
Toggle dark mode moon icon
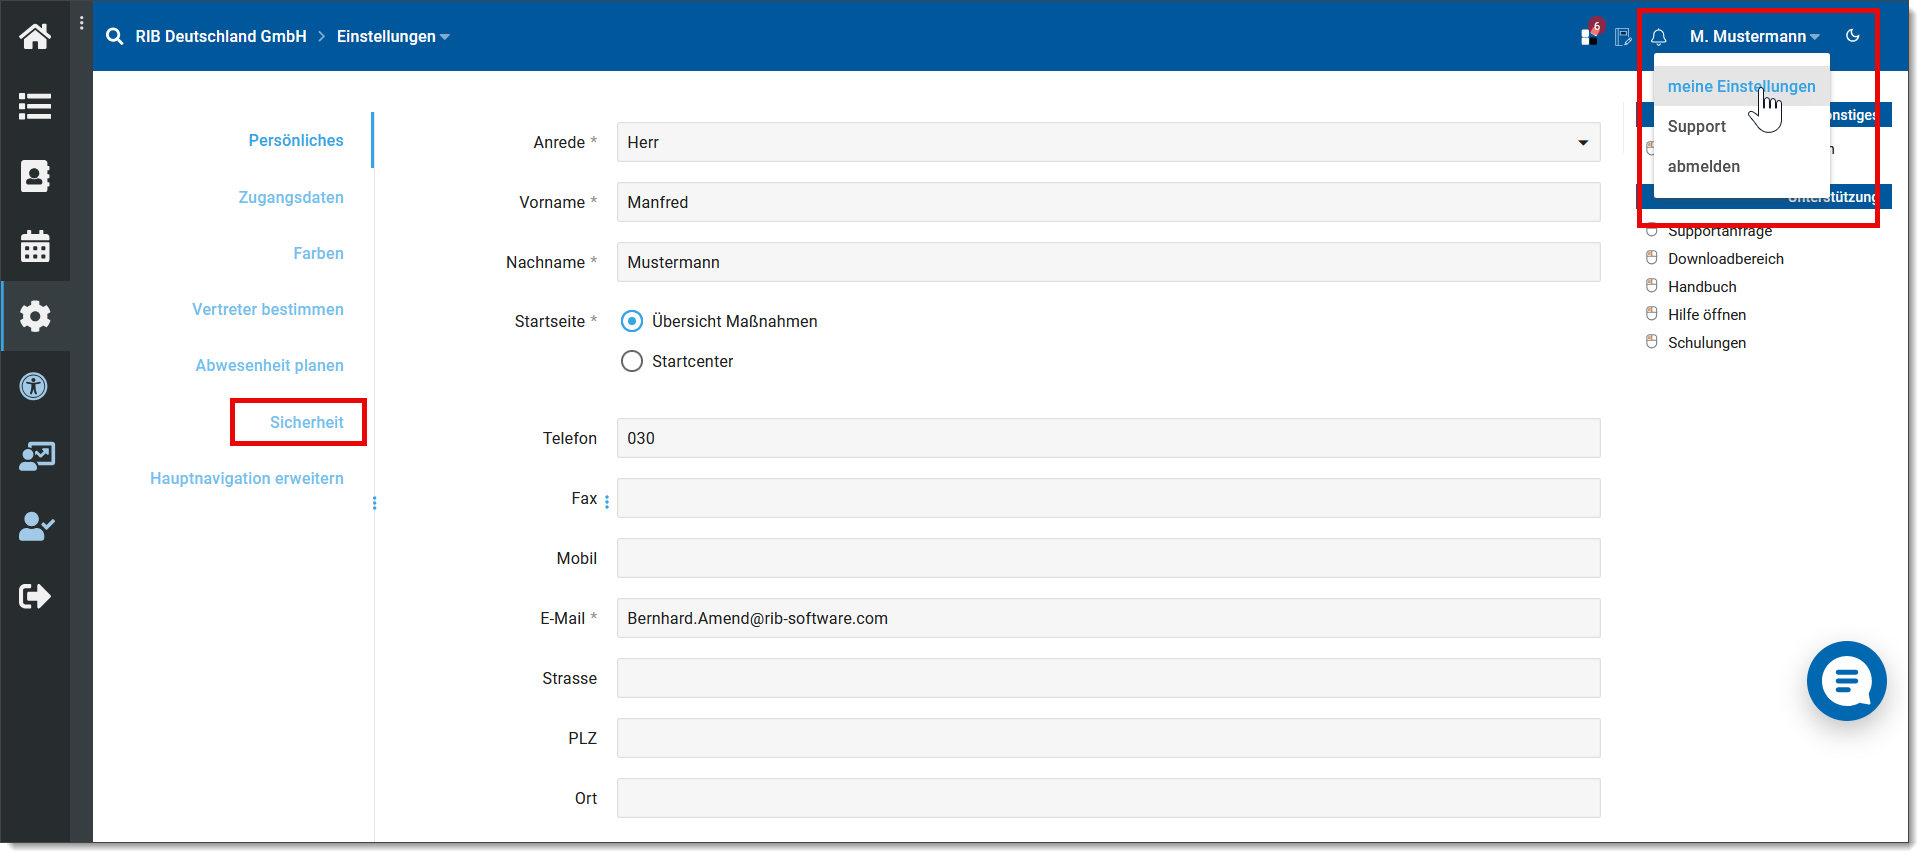(x=1852, y=36)
